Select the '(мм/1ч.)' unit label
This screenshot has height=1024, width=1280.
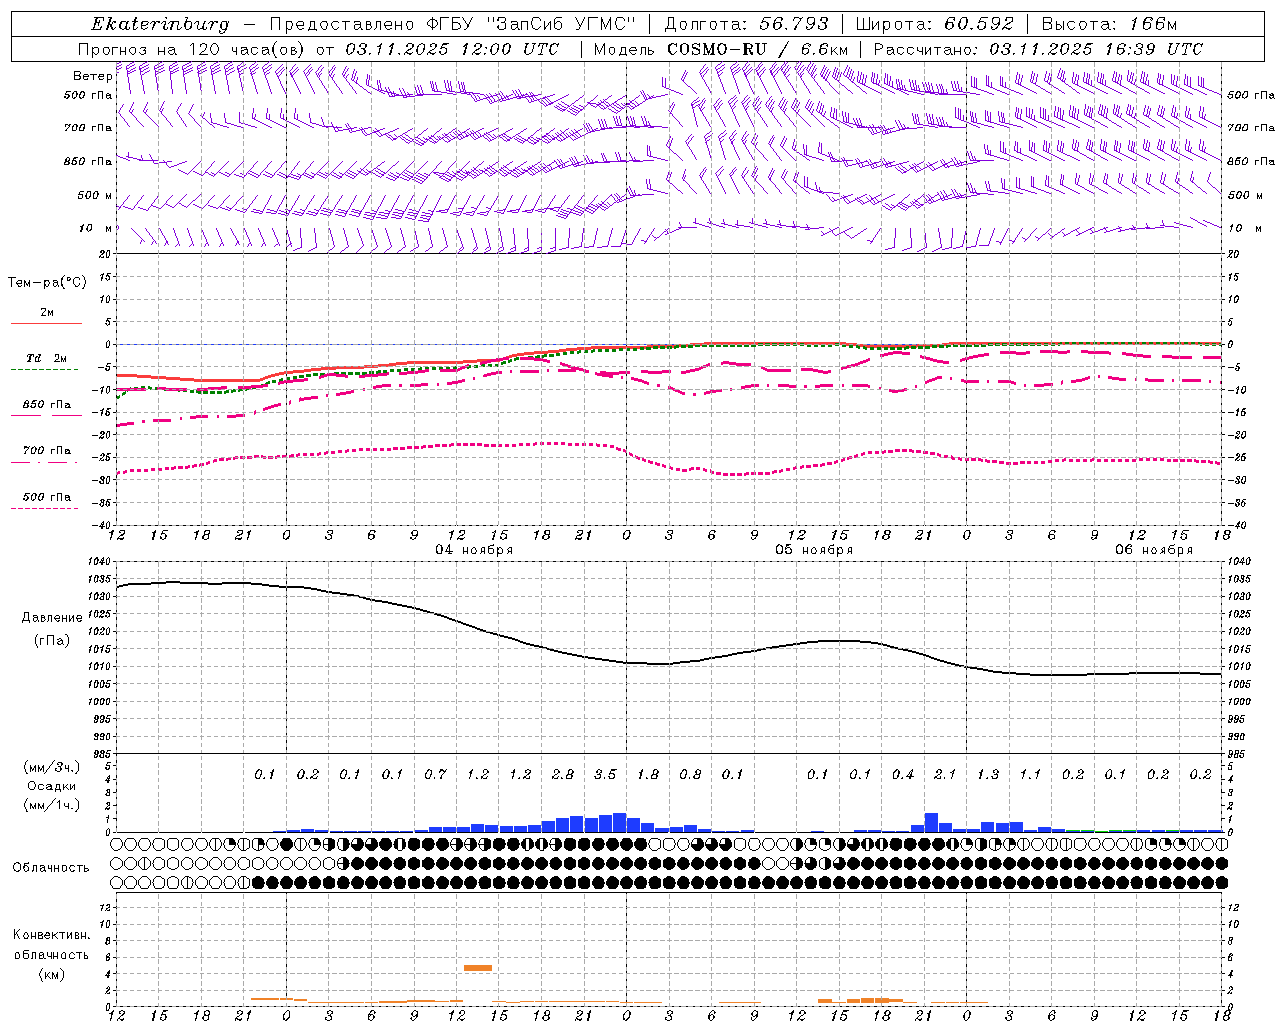pos(51,805)
